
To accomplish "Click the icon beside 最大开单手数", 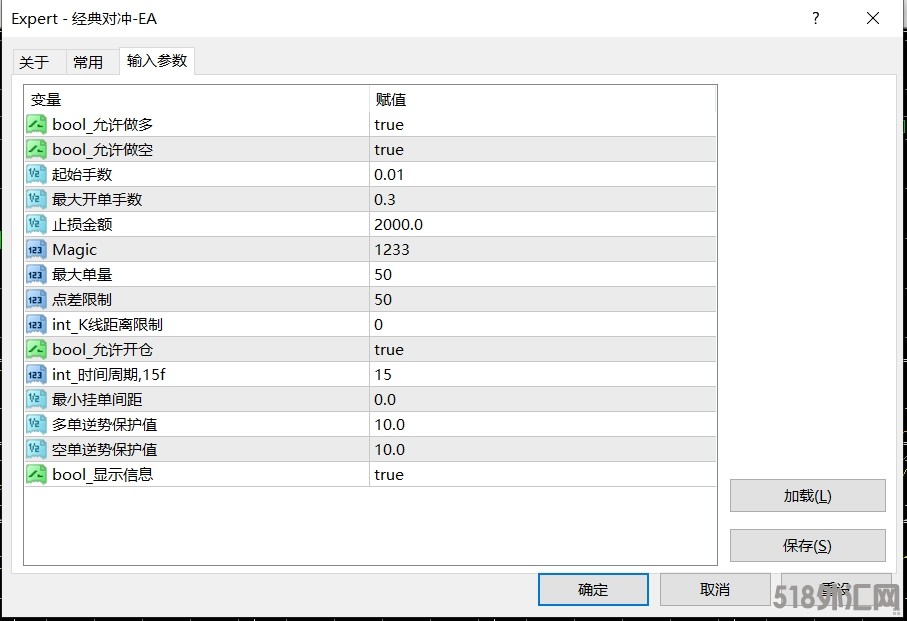I will click(36, 199).
